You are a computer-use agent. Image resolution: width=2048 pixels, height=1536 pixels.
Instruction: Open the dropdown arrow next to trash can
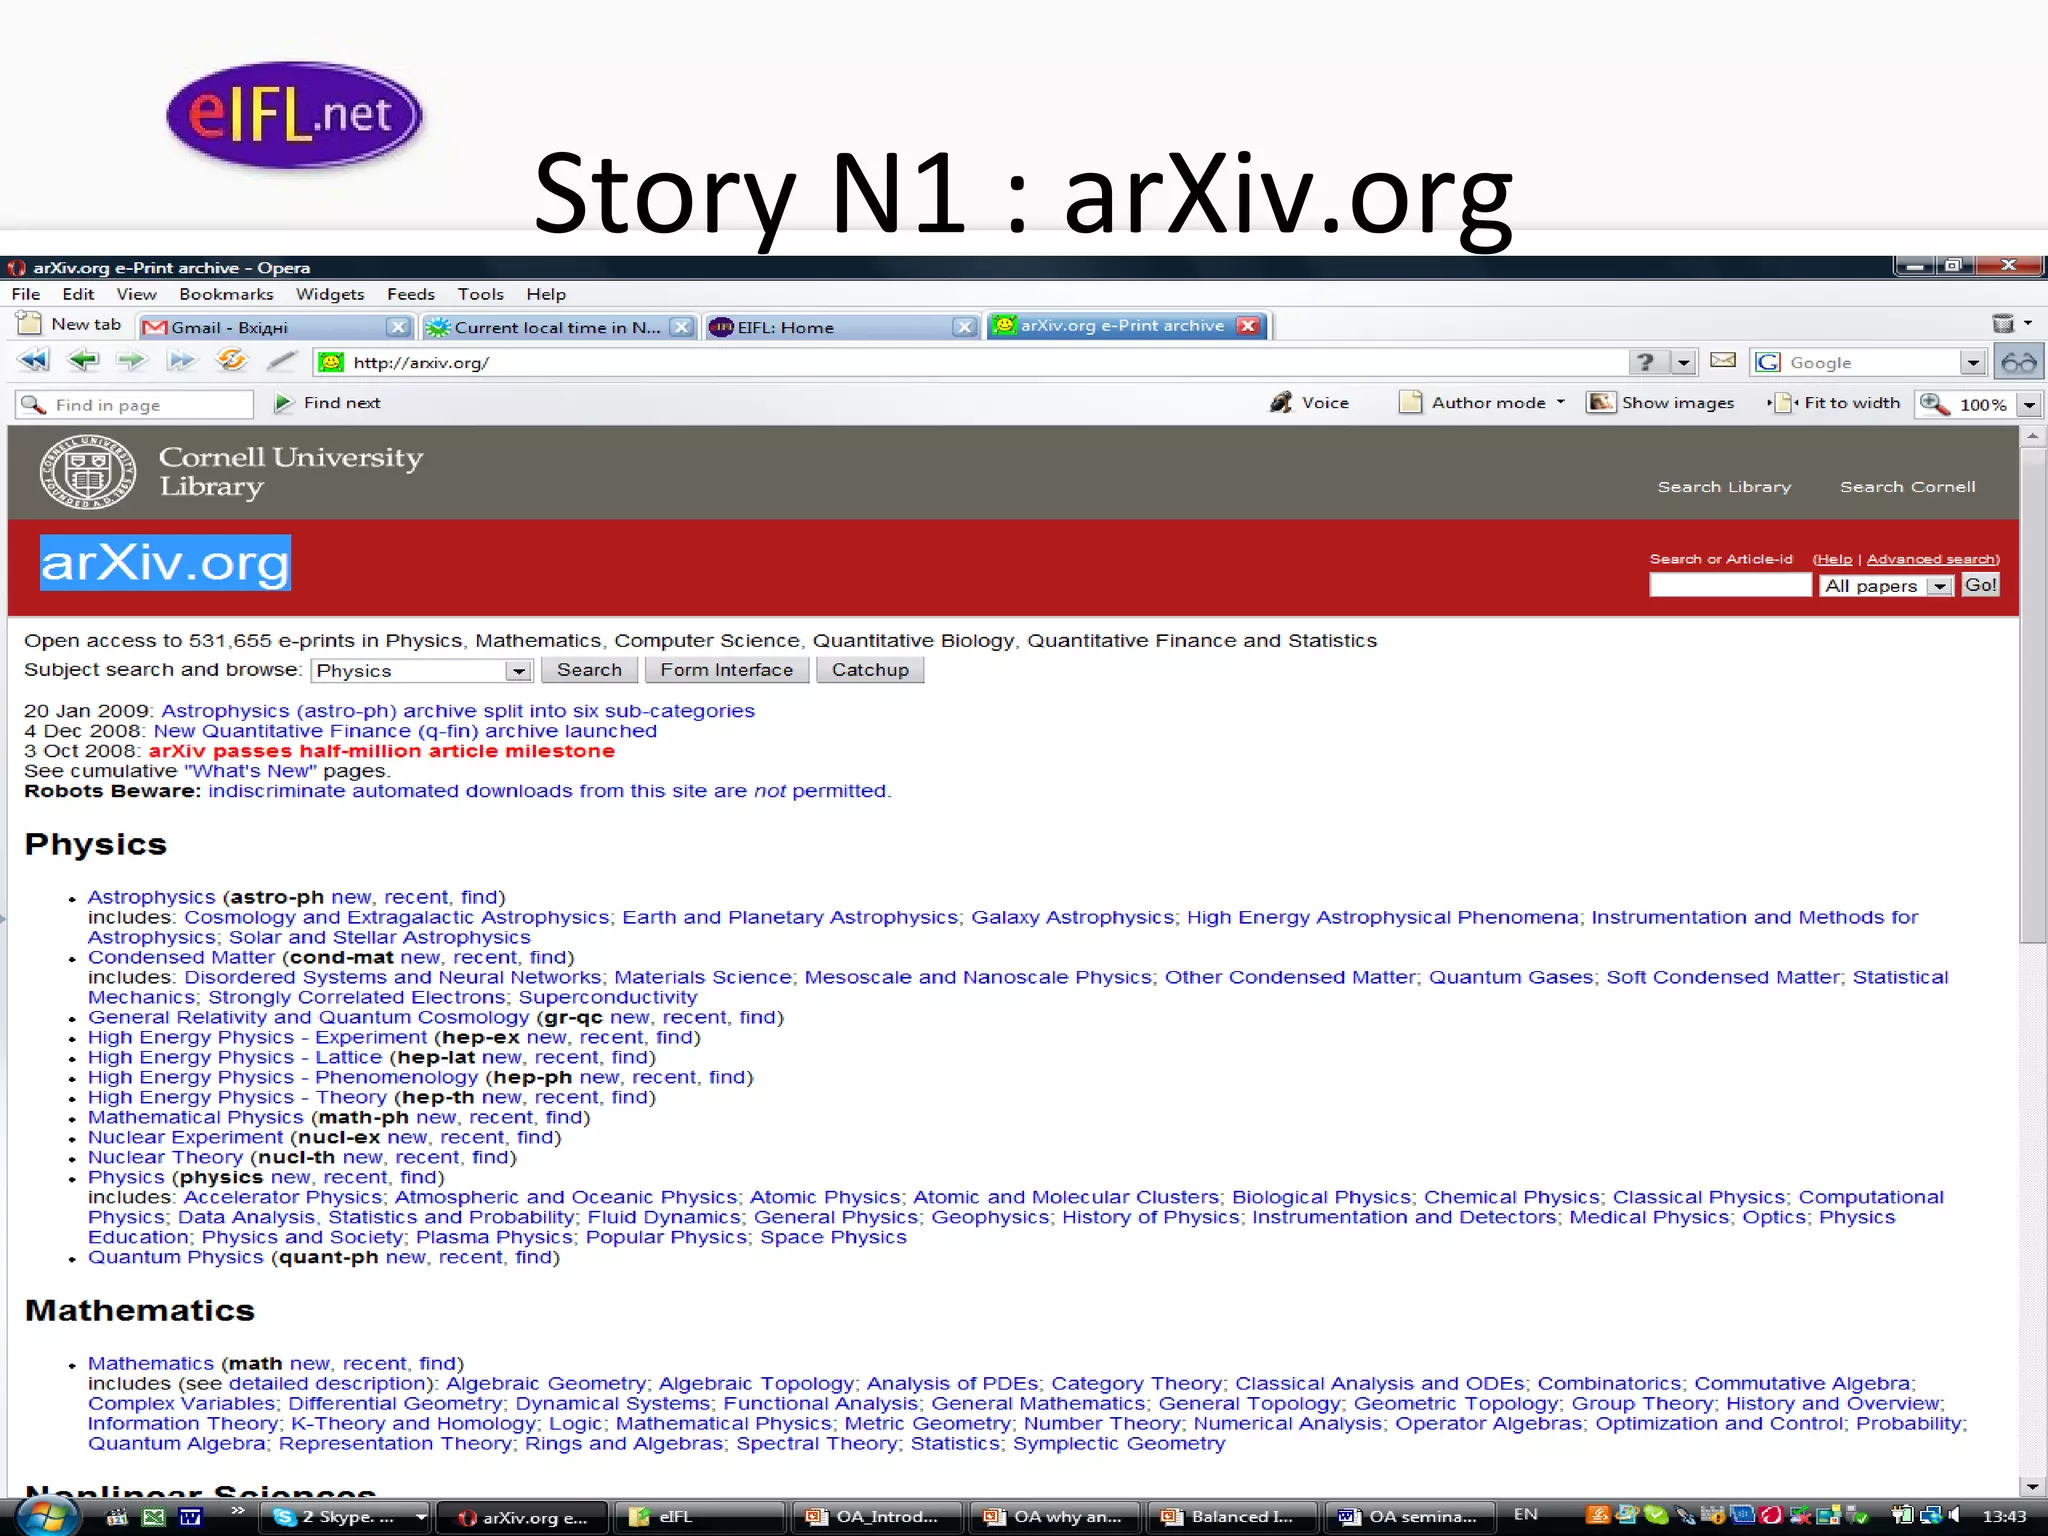click(2028, 323)
